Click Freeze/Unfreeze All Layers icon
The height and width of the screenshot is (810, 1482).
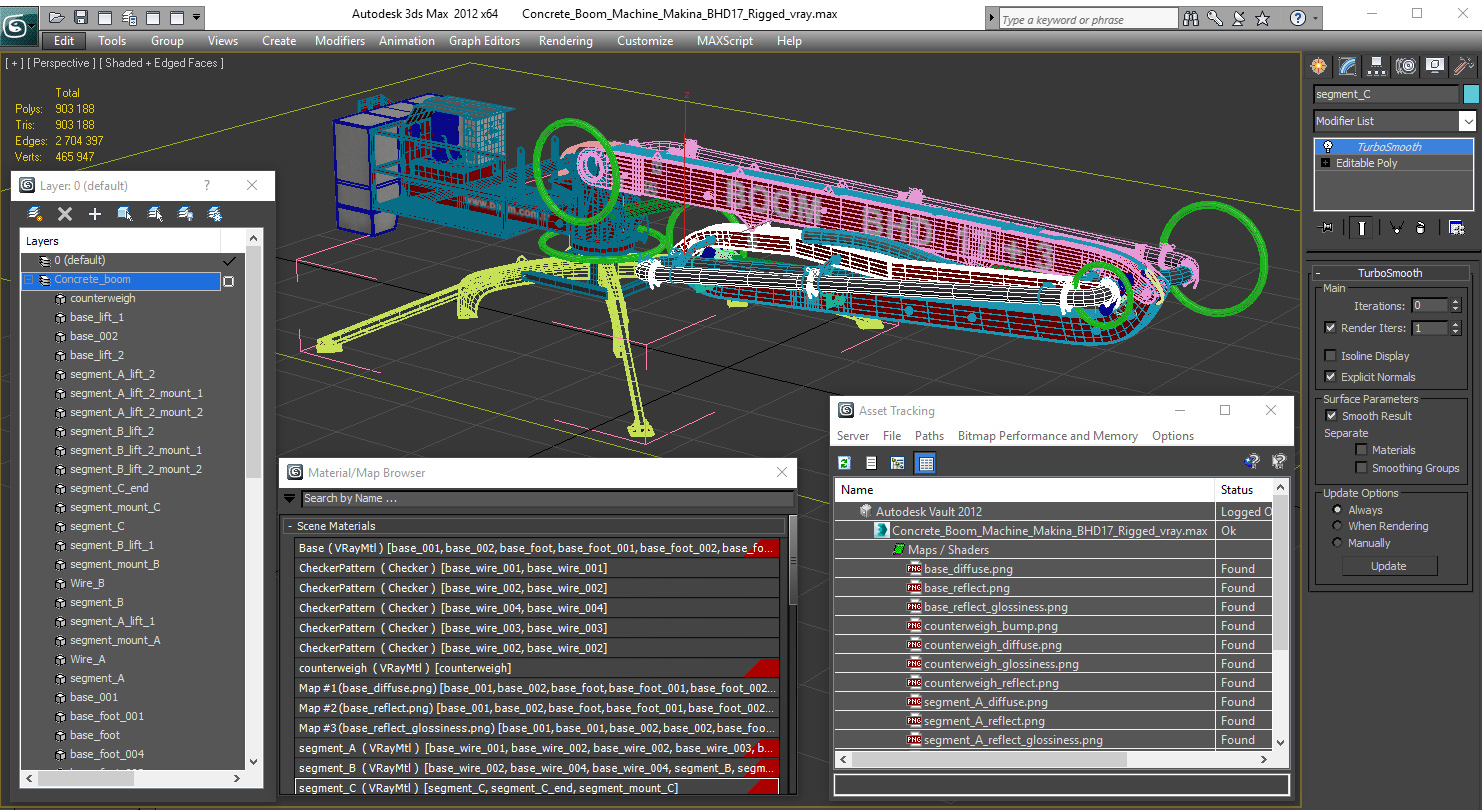215,214
